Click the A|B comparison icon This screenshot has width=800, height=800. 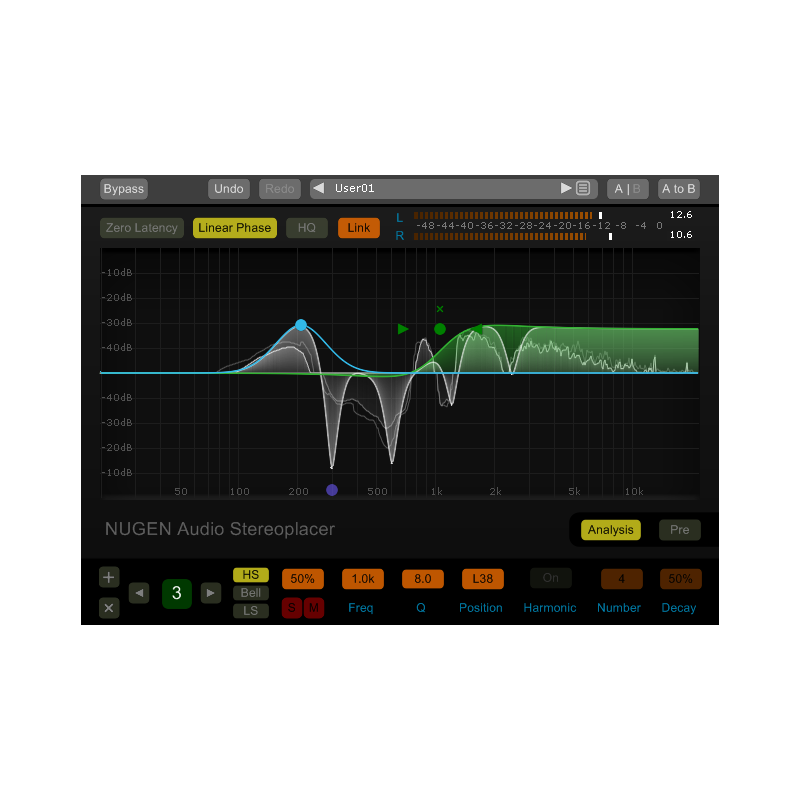click(x=627, y=188)
